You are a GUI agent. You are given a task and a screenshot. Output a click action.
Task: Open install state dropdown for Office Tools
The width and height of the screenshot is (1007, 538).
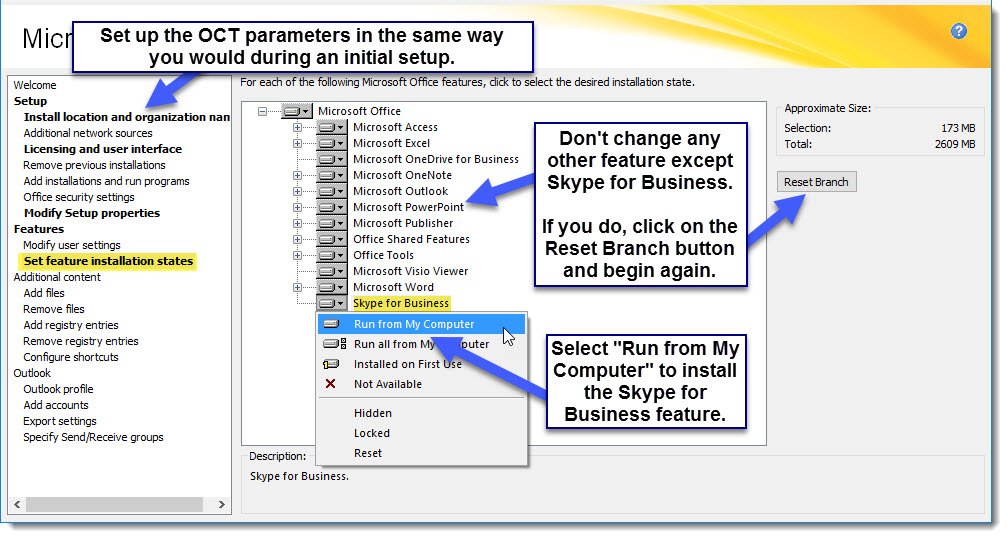click(331, 256)
